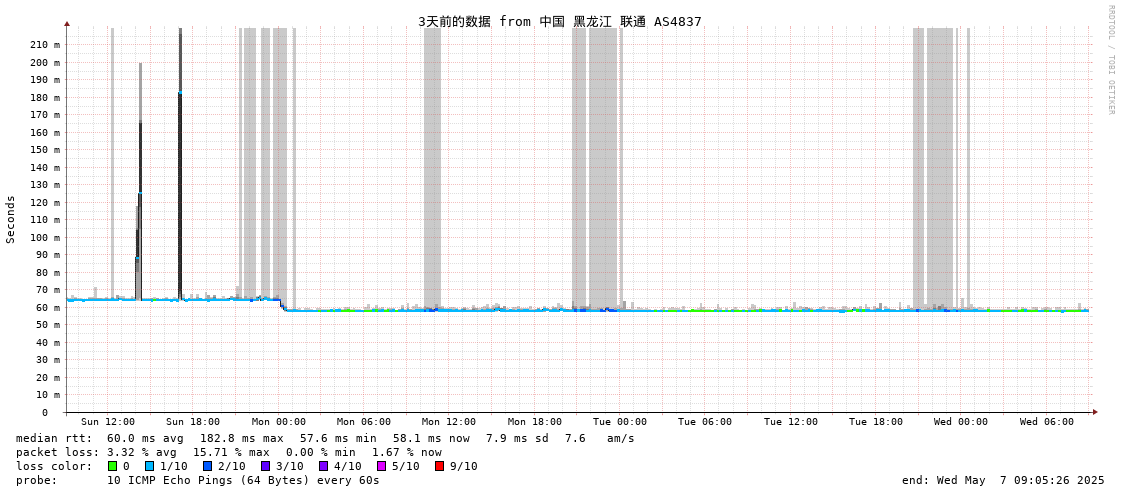Click the purple 4/10 loss swatch
This screenshot has height=494, width=1121.
(x=323, y=466)
